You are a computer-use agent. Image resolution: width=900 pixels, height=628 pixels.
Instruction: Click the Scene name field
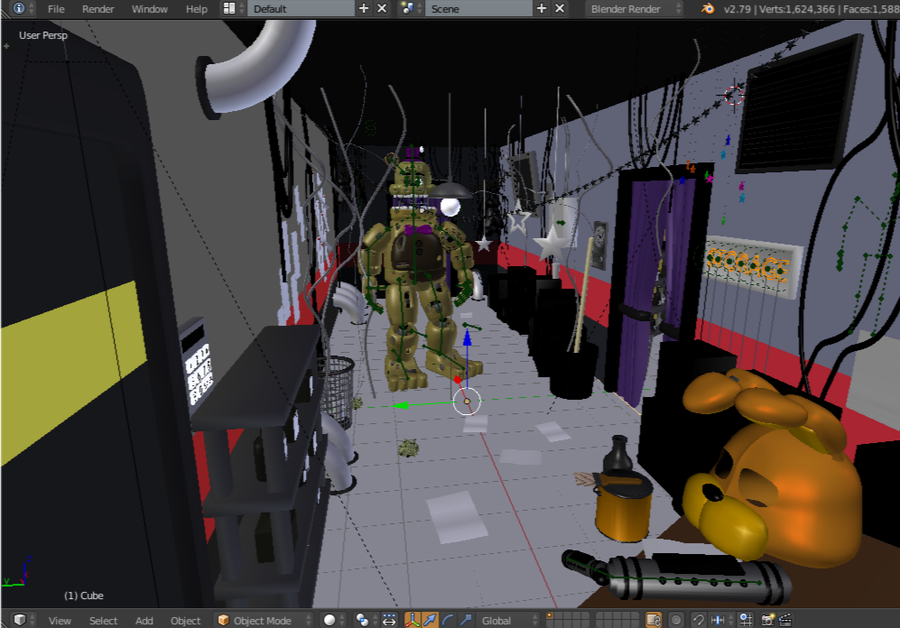coord(478,9)
